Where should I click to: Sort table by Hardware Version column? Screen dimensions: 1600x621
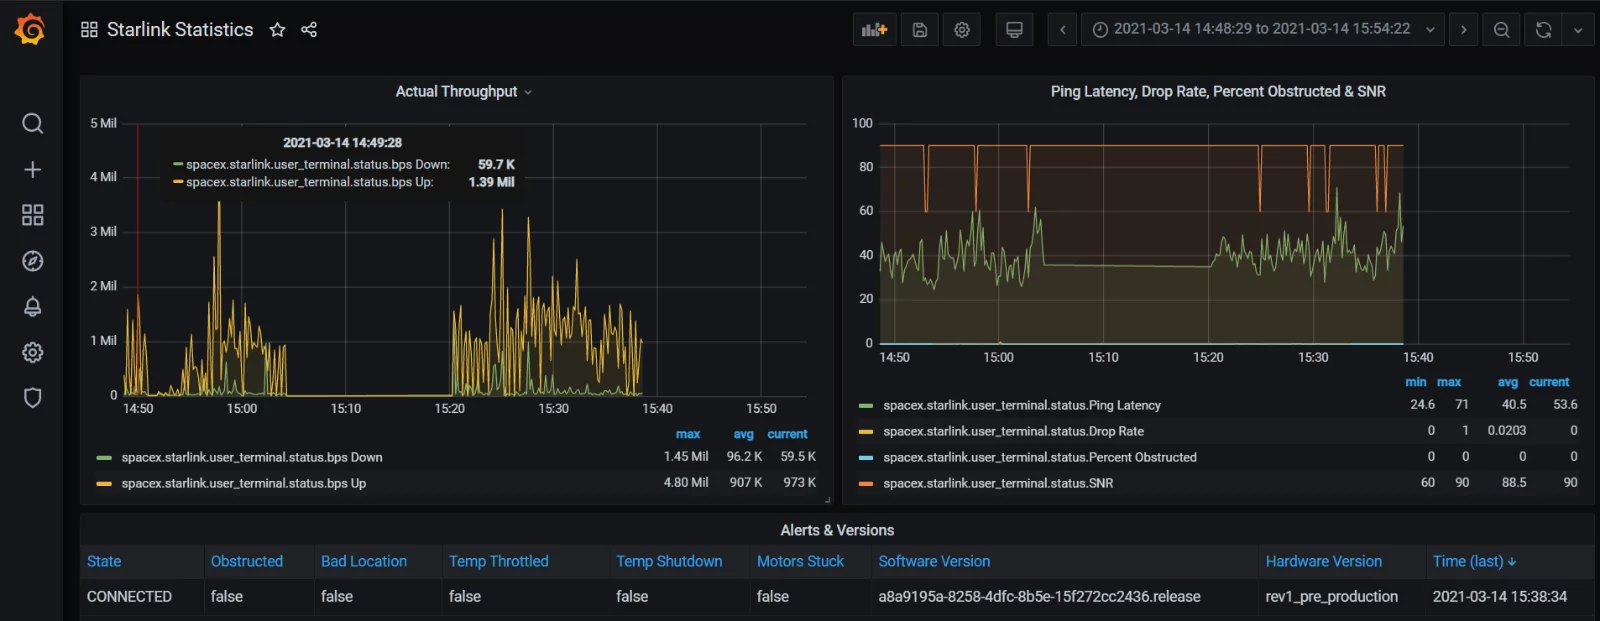coord(1324,561)
